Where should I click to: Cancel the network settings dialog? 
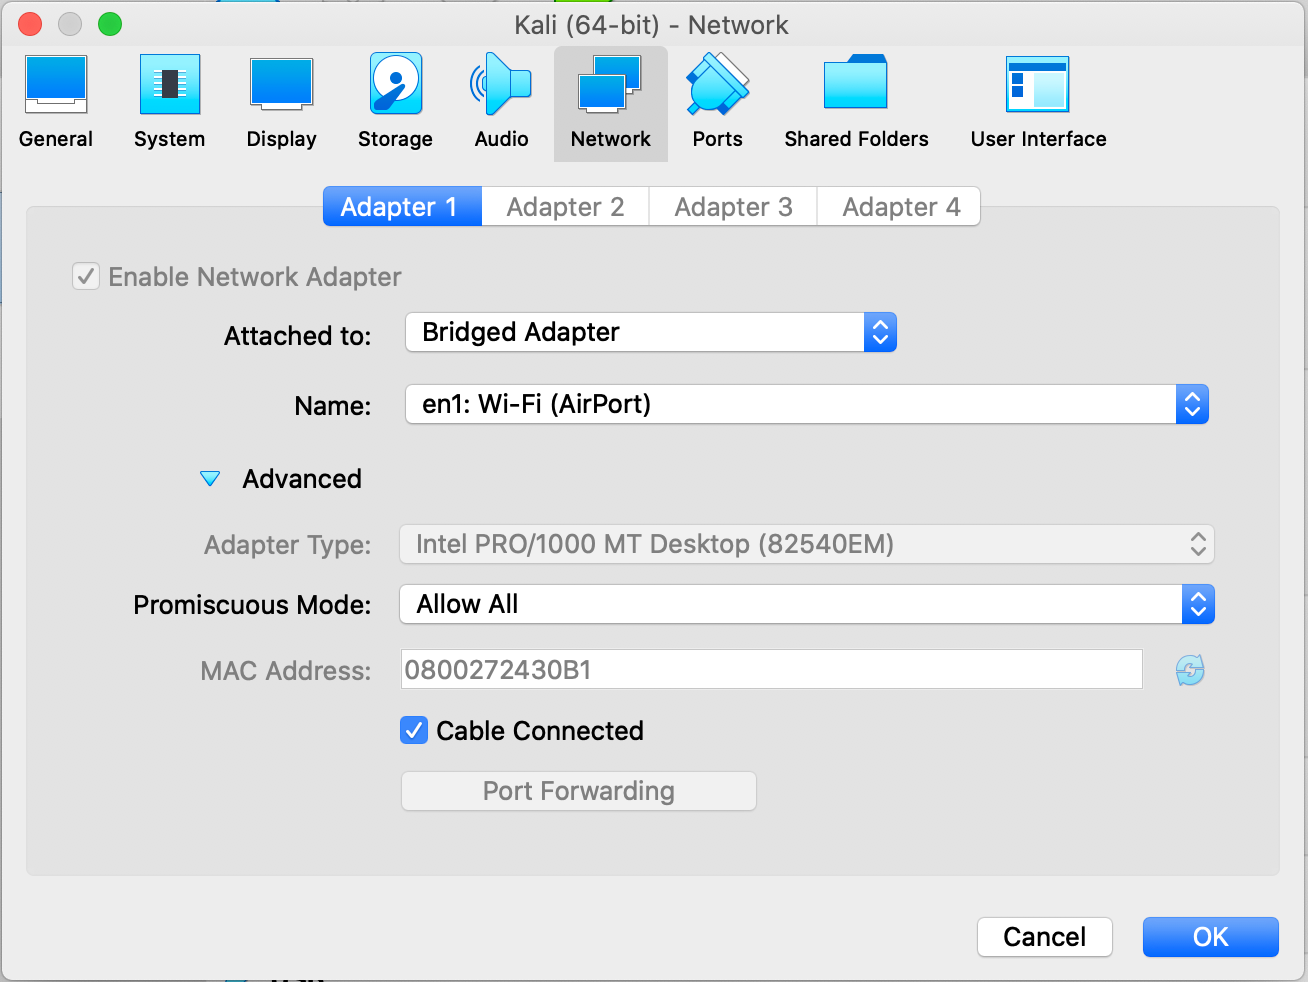pyautogui.click(x=1044, y=937)
